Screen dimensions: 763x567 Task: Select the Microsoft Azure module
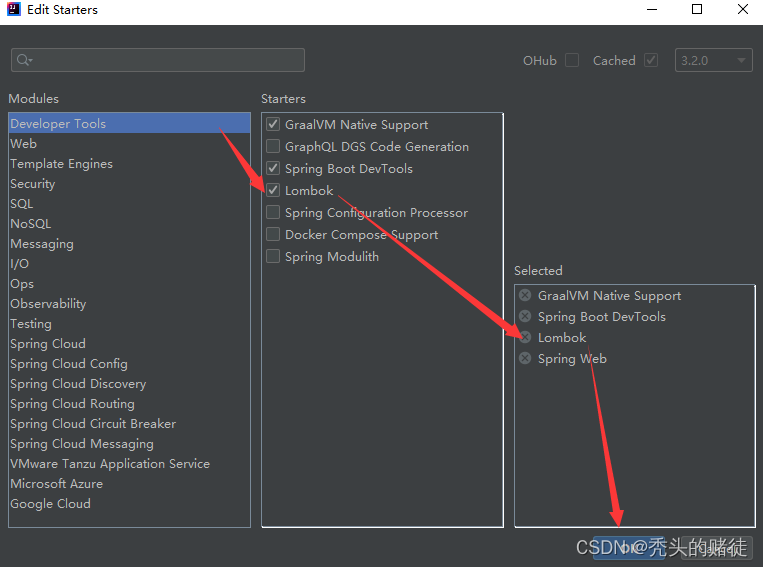coord(129,483)
